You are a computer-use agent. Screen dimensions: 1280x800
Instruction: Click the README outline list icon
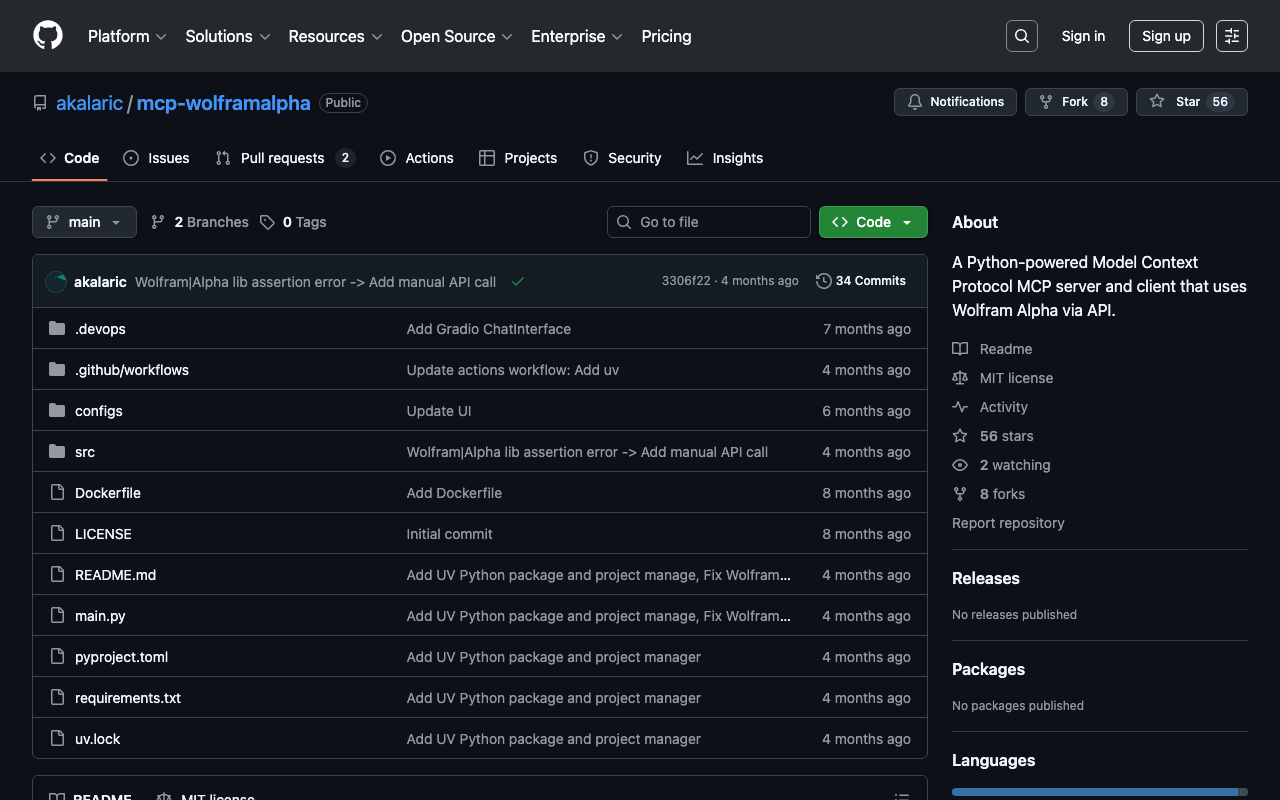(x=901, y=796)
